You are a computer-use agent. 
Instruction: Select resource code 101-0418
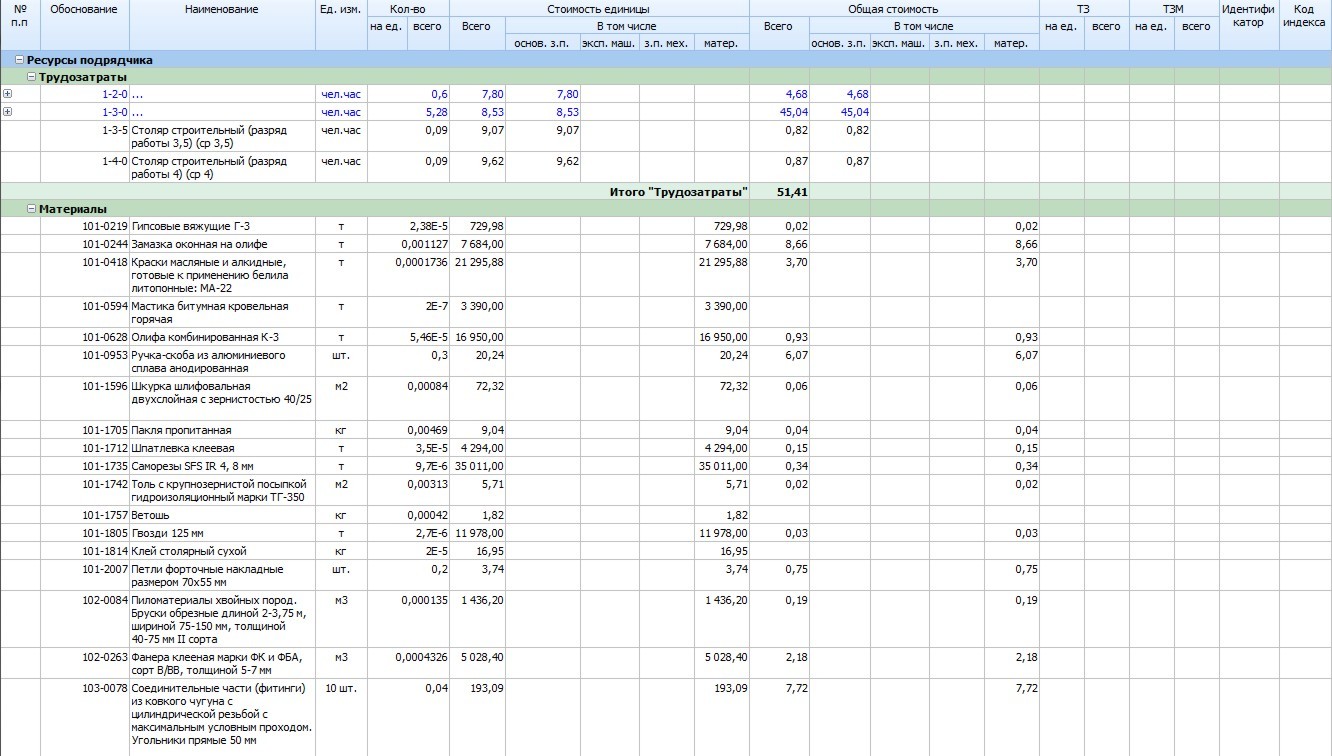click(x=105, y=262)
